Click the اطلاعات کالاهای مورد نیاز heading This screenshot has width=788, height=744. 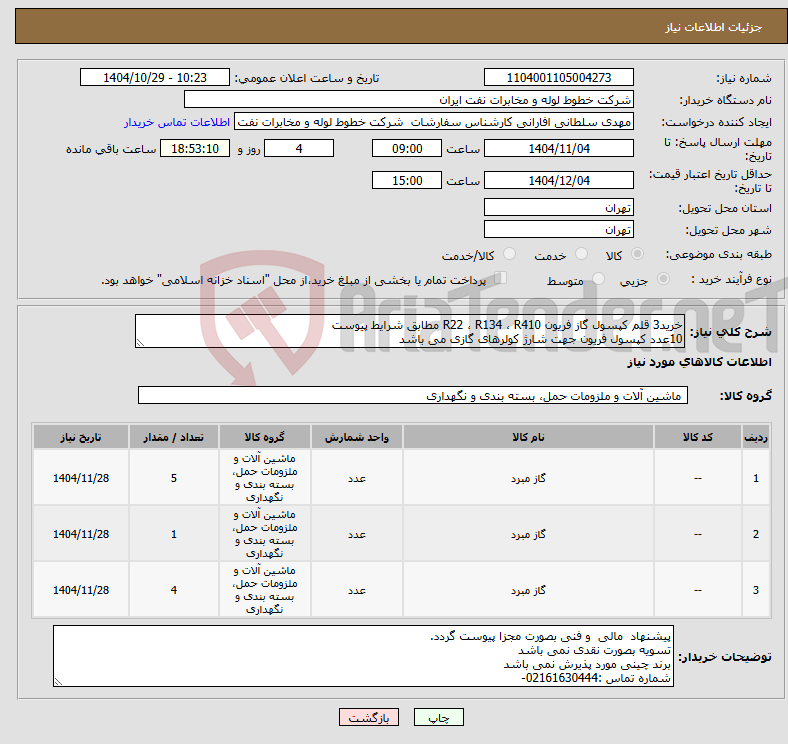click(699, 362)
